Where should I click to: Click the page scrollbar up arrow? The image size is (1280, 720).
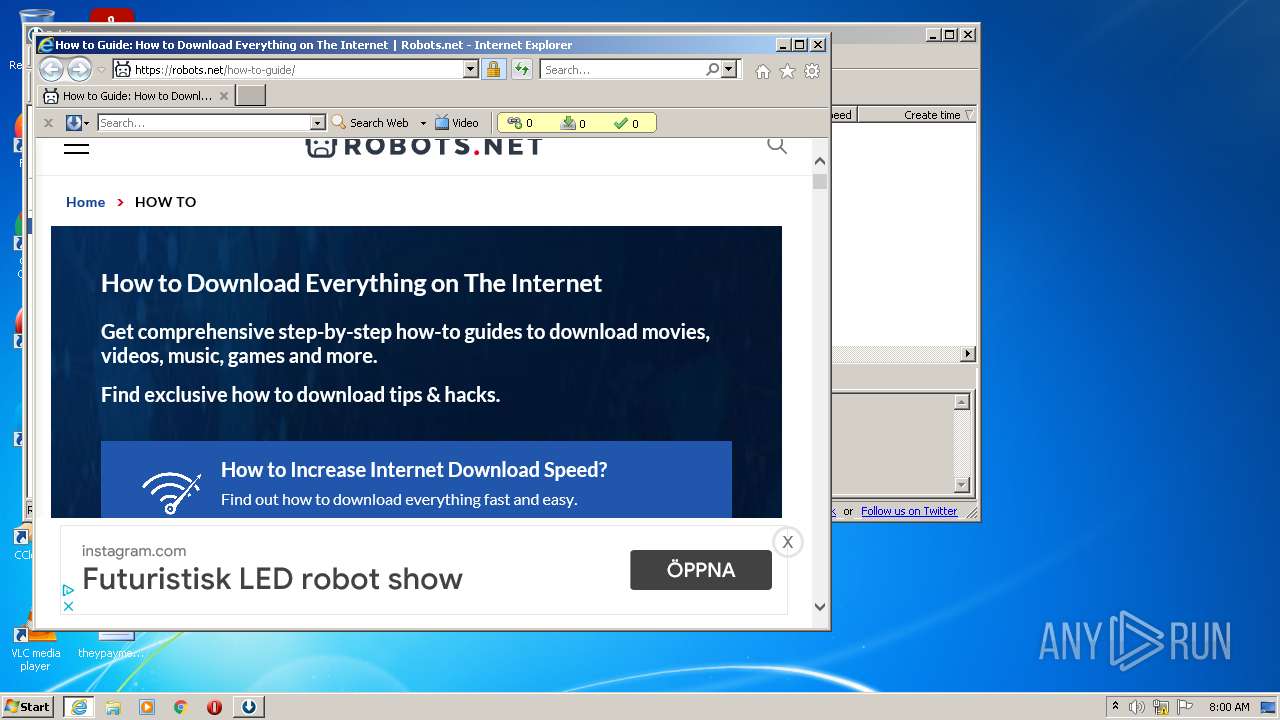820,161
